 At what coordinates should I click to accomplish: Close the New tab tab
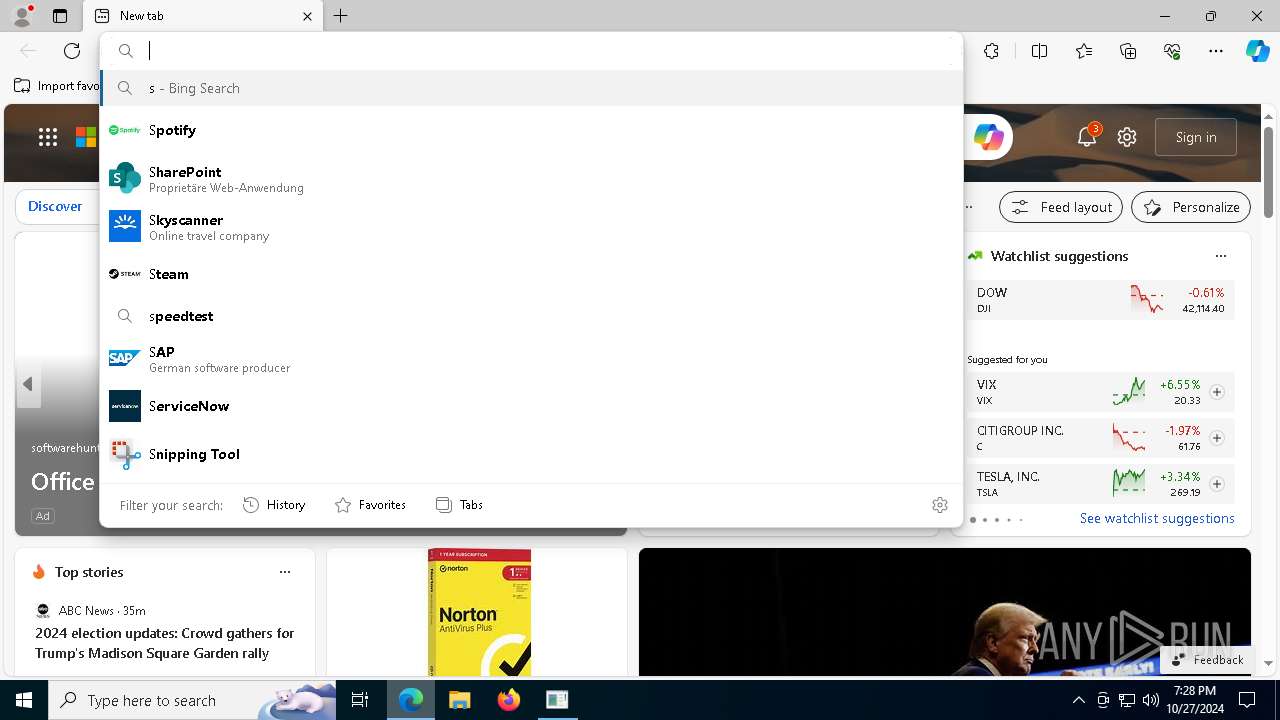tap(307, 16)
